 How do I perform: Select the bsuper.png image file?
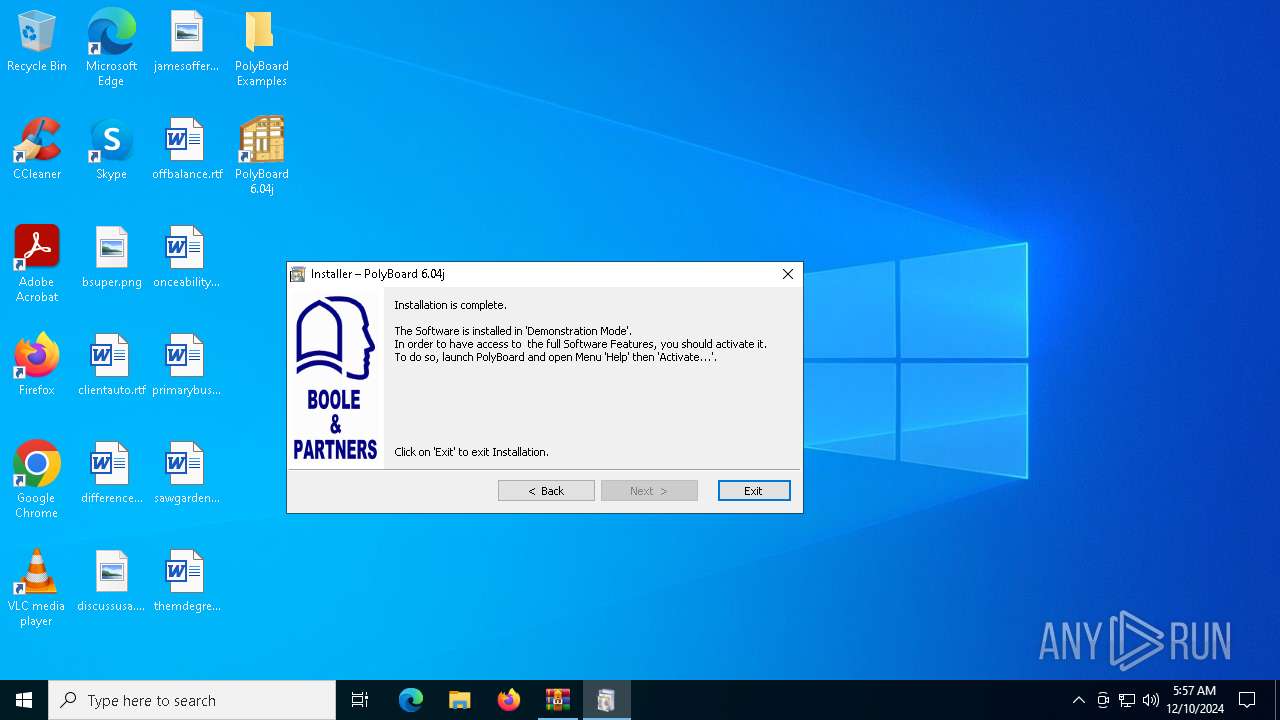click(111, 258)
